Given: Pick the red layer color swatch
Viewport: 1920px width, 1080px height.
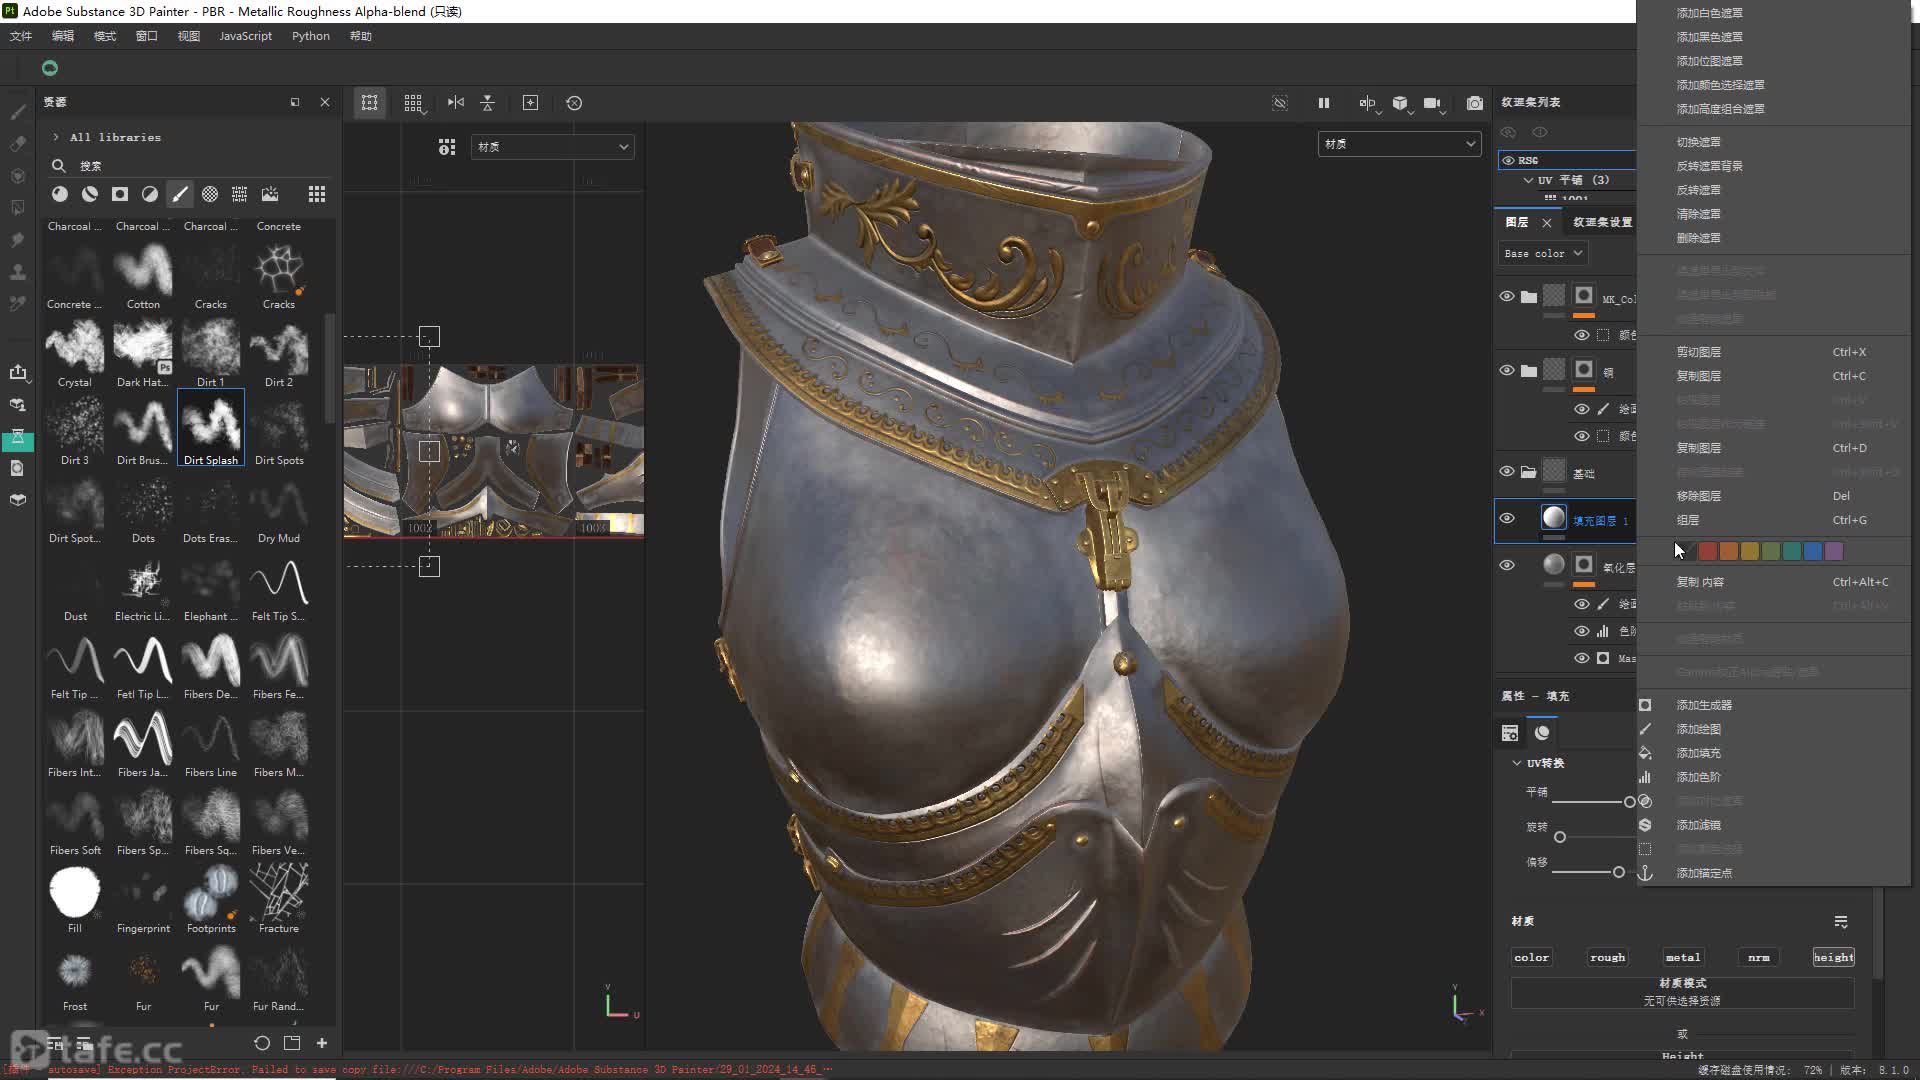Looking at the screenshot, I should (1708, 551).
